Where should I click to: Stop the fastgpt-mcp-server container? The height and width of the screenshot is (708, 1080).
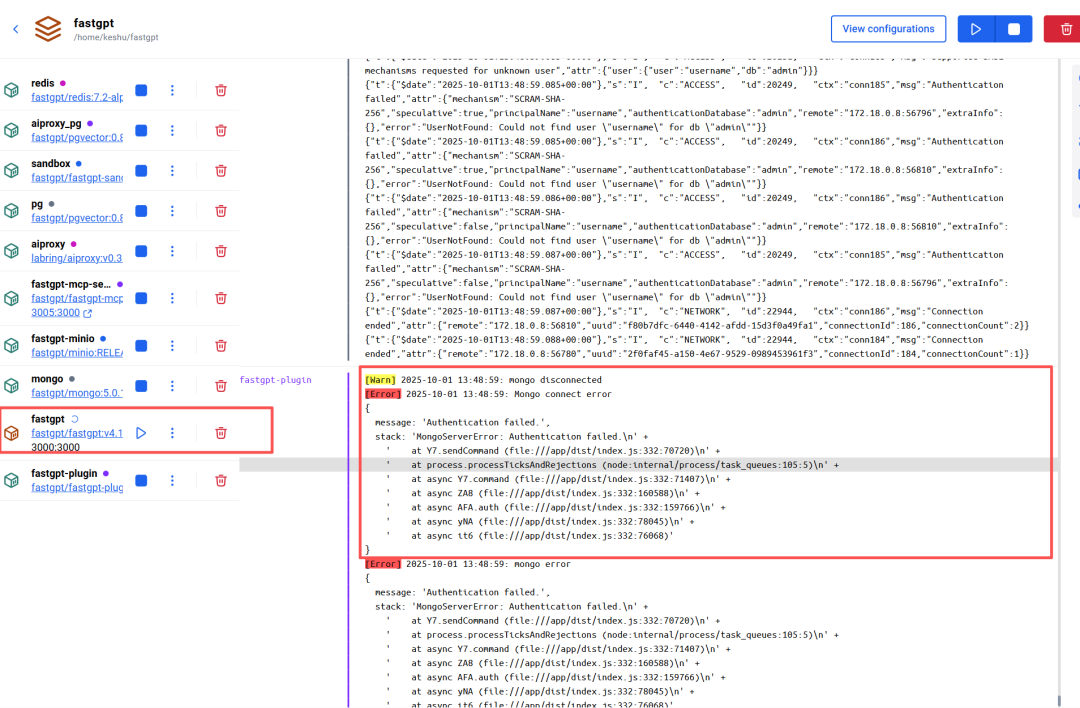point(141,298)
